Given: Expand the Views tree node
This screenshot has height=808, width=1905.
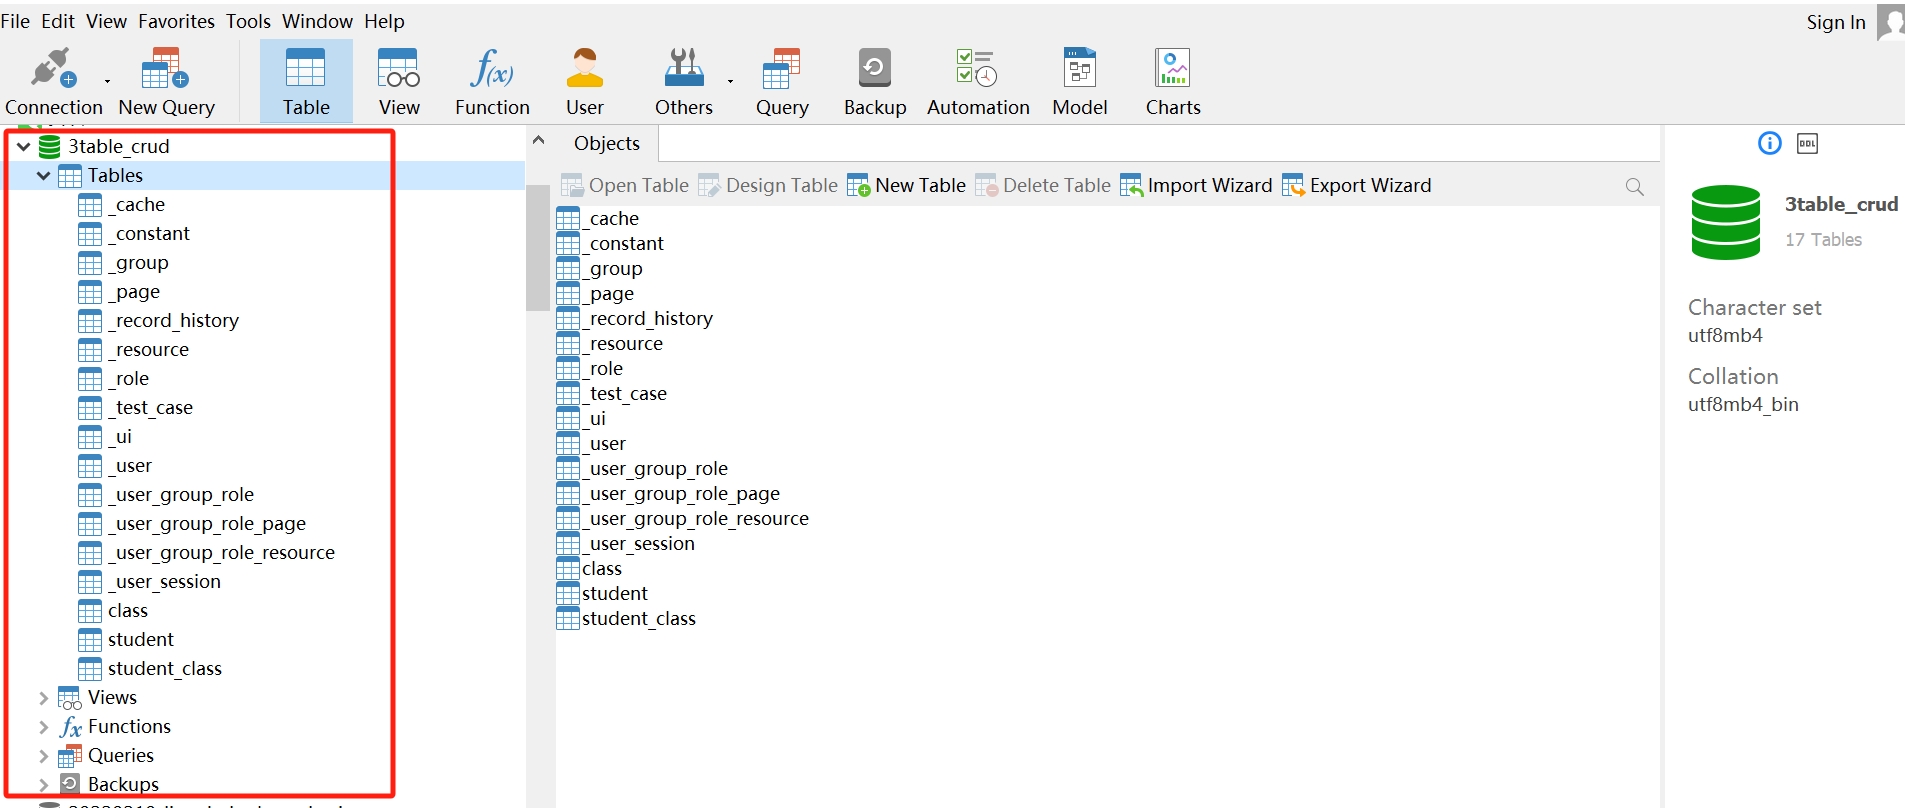Looking at the screenshot, I should tap(43, 698).
